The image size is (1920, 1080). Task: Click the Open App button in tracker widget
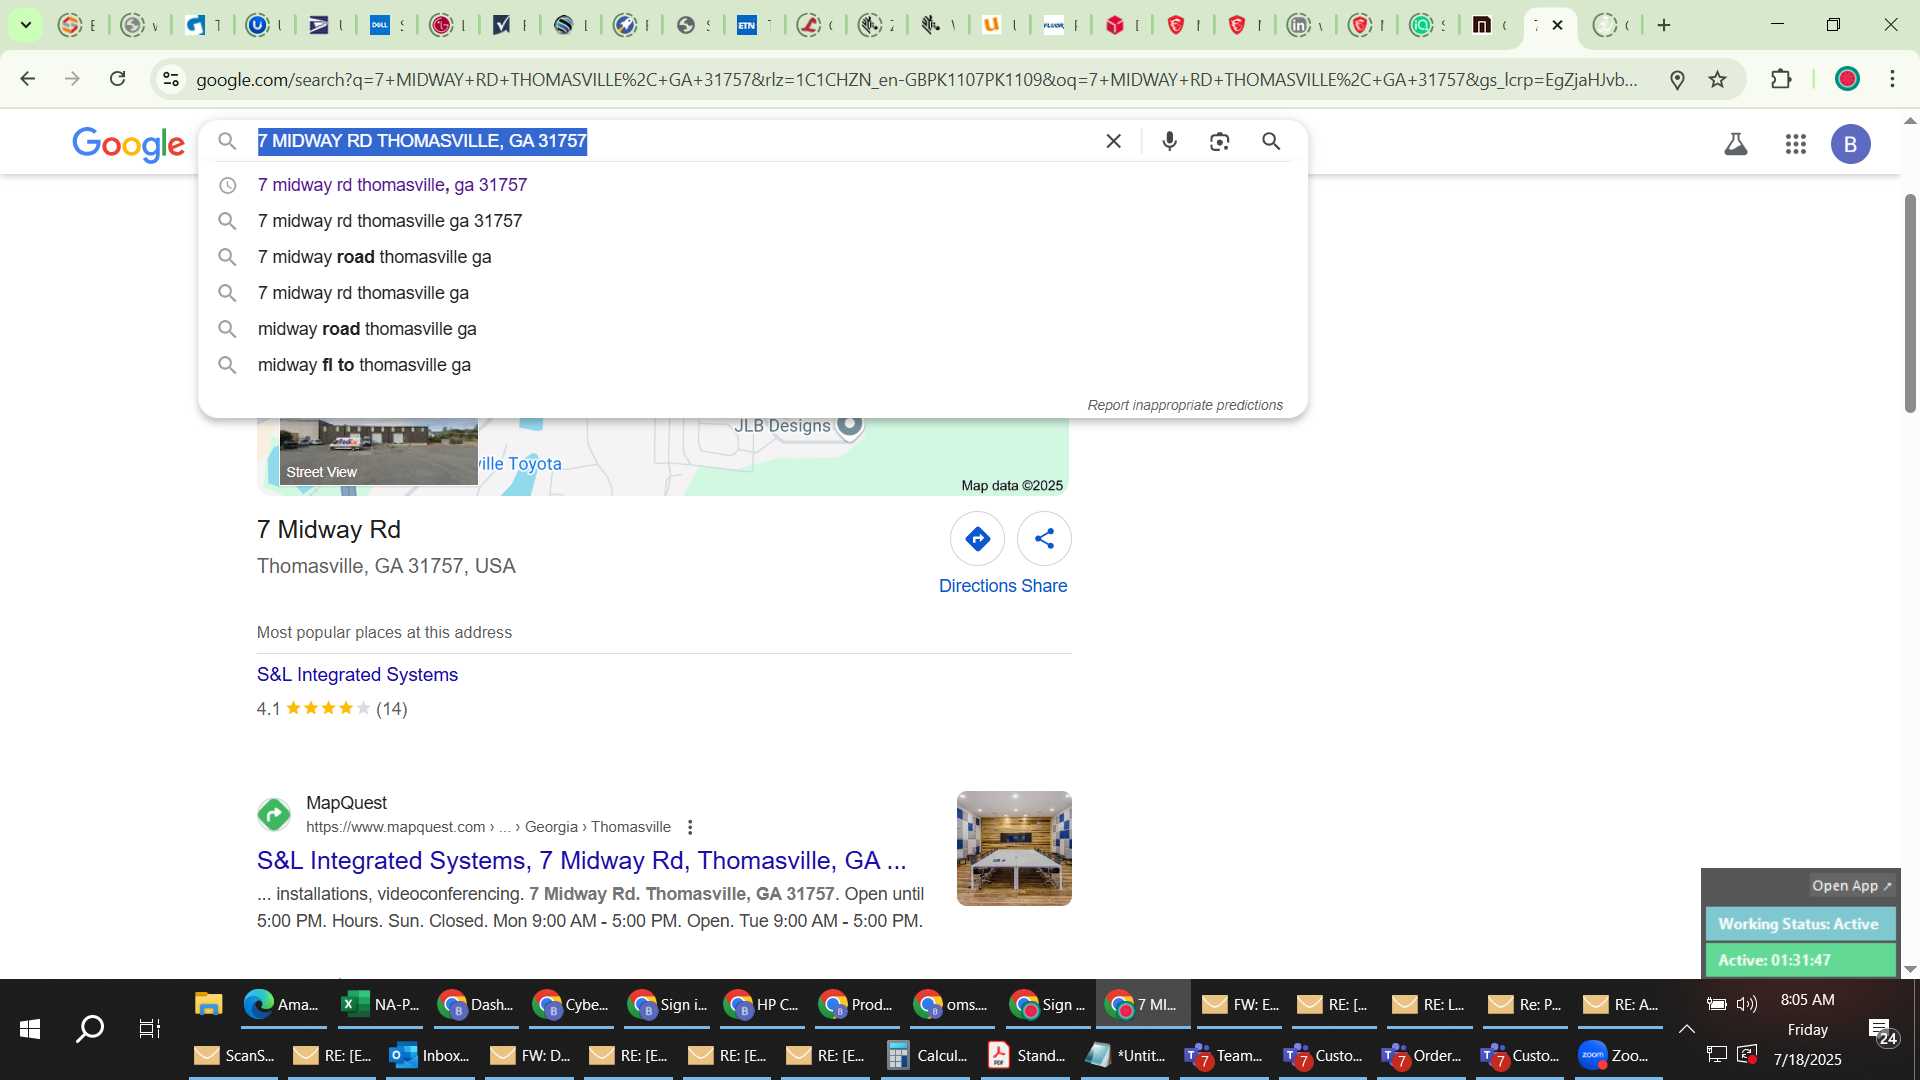[x=1851, y=886]
